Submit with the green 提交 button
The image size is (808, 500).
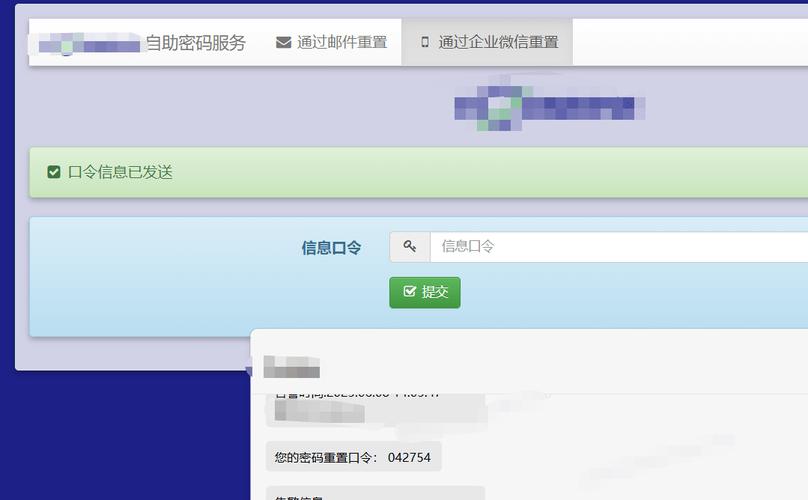coord(425,292)
